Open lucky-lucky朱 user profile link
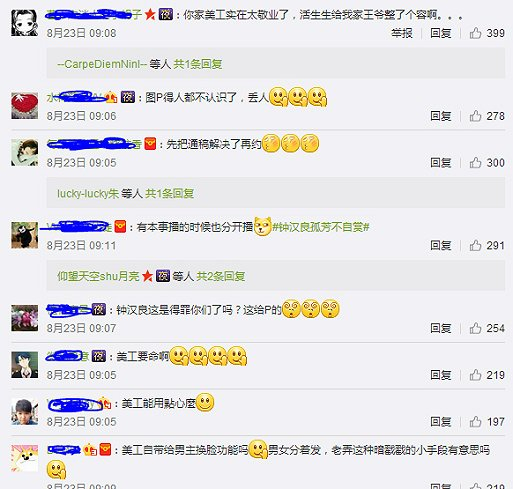This screenshot has height=489, width=513. coord(88,193)
